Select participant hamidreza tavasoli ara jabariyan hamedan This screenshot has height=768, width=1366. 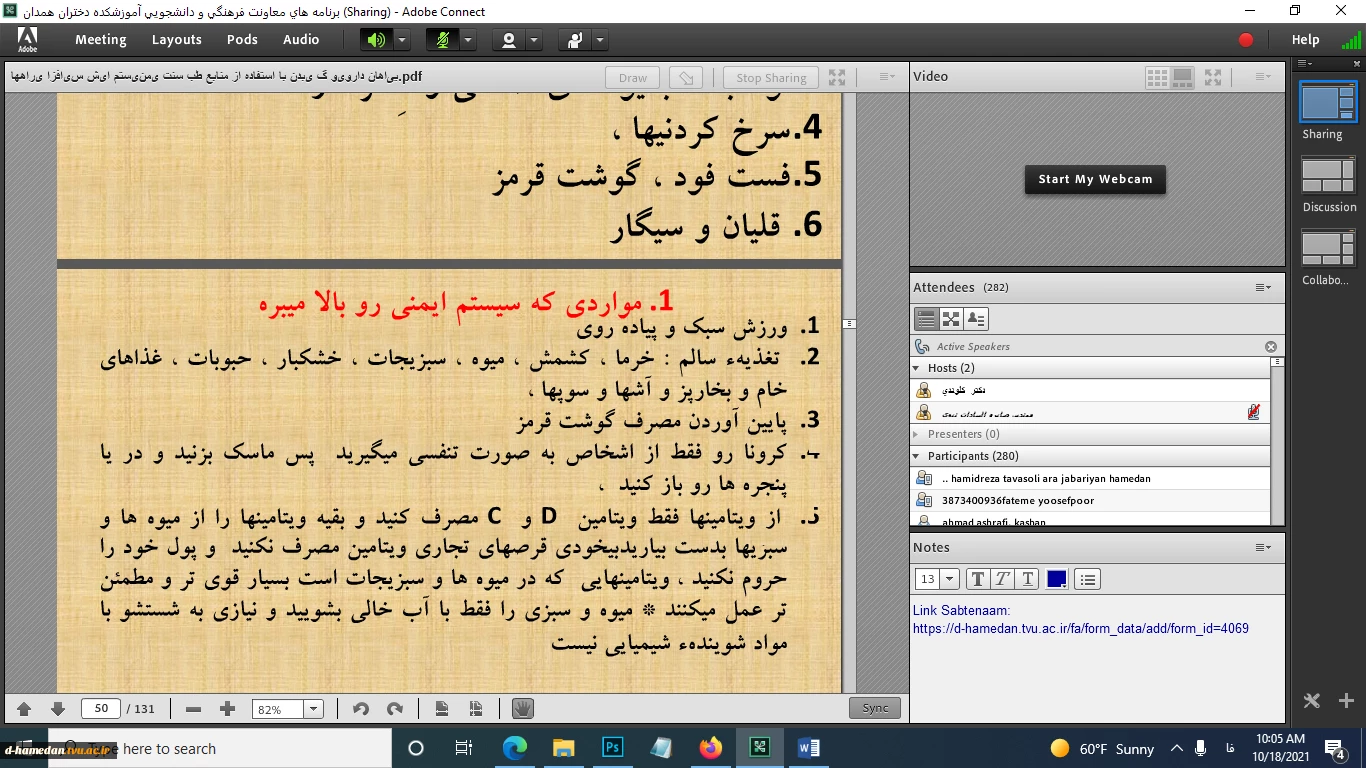(x=1090, y=478)
